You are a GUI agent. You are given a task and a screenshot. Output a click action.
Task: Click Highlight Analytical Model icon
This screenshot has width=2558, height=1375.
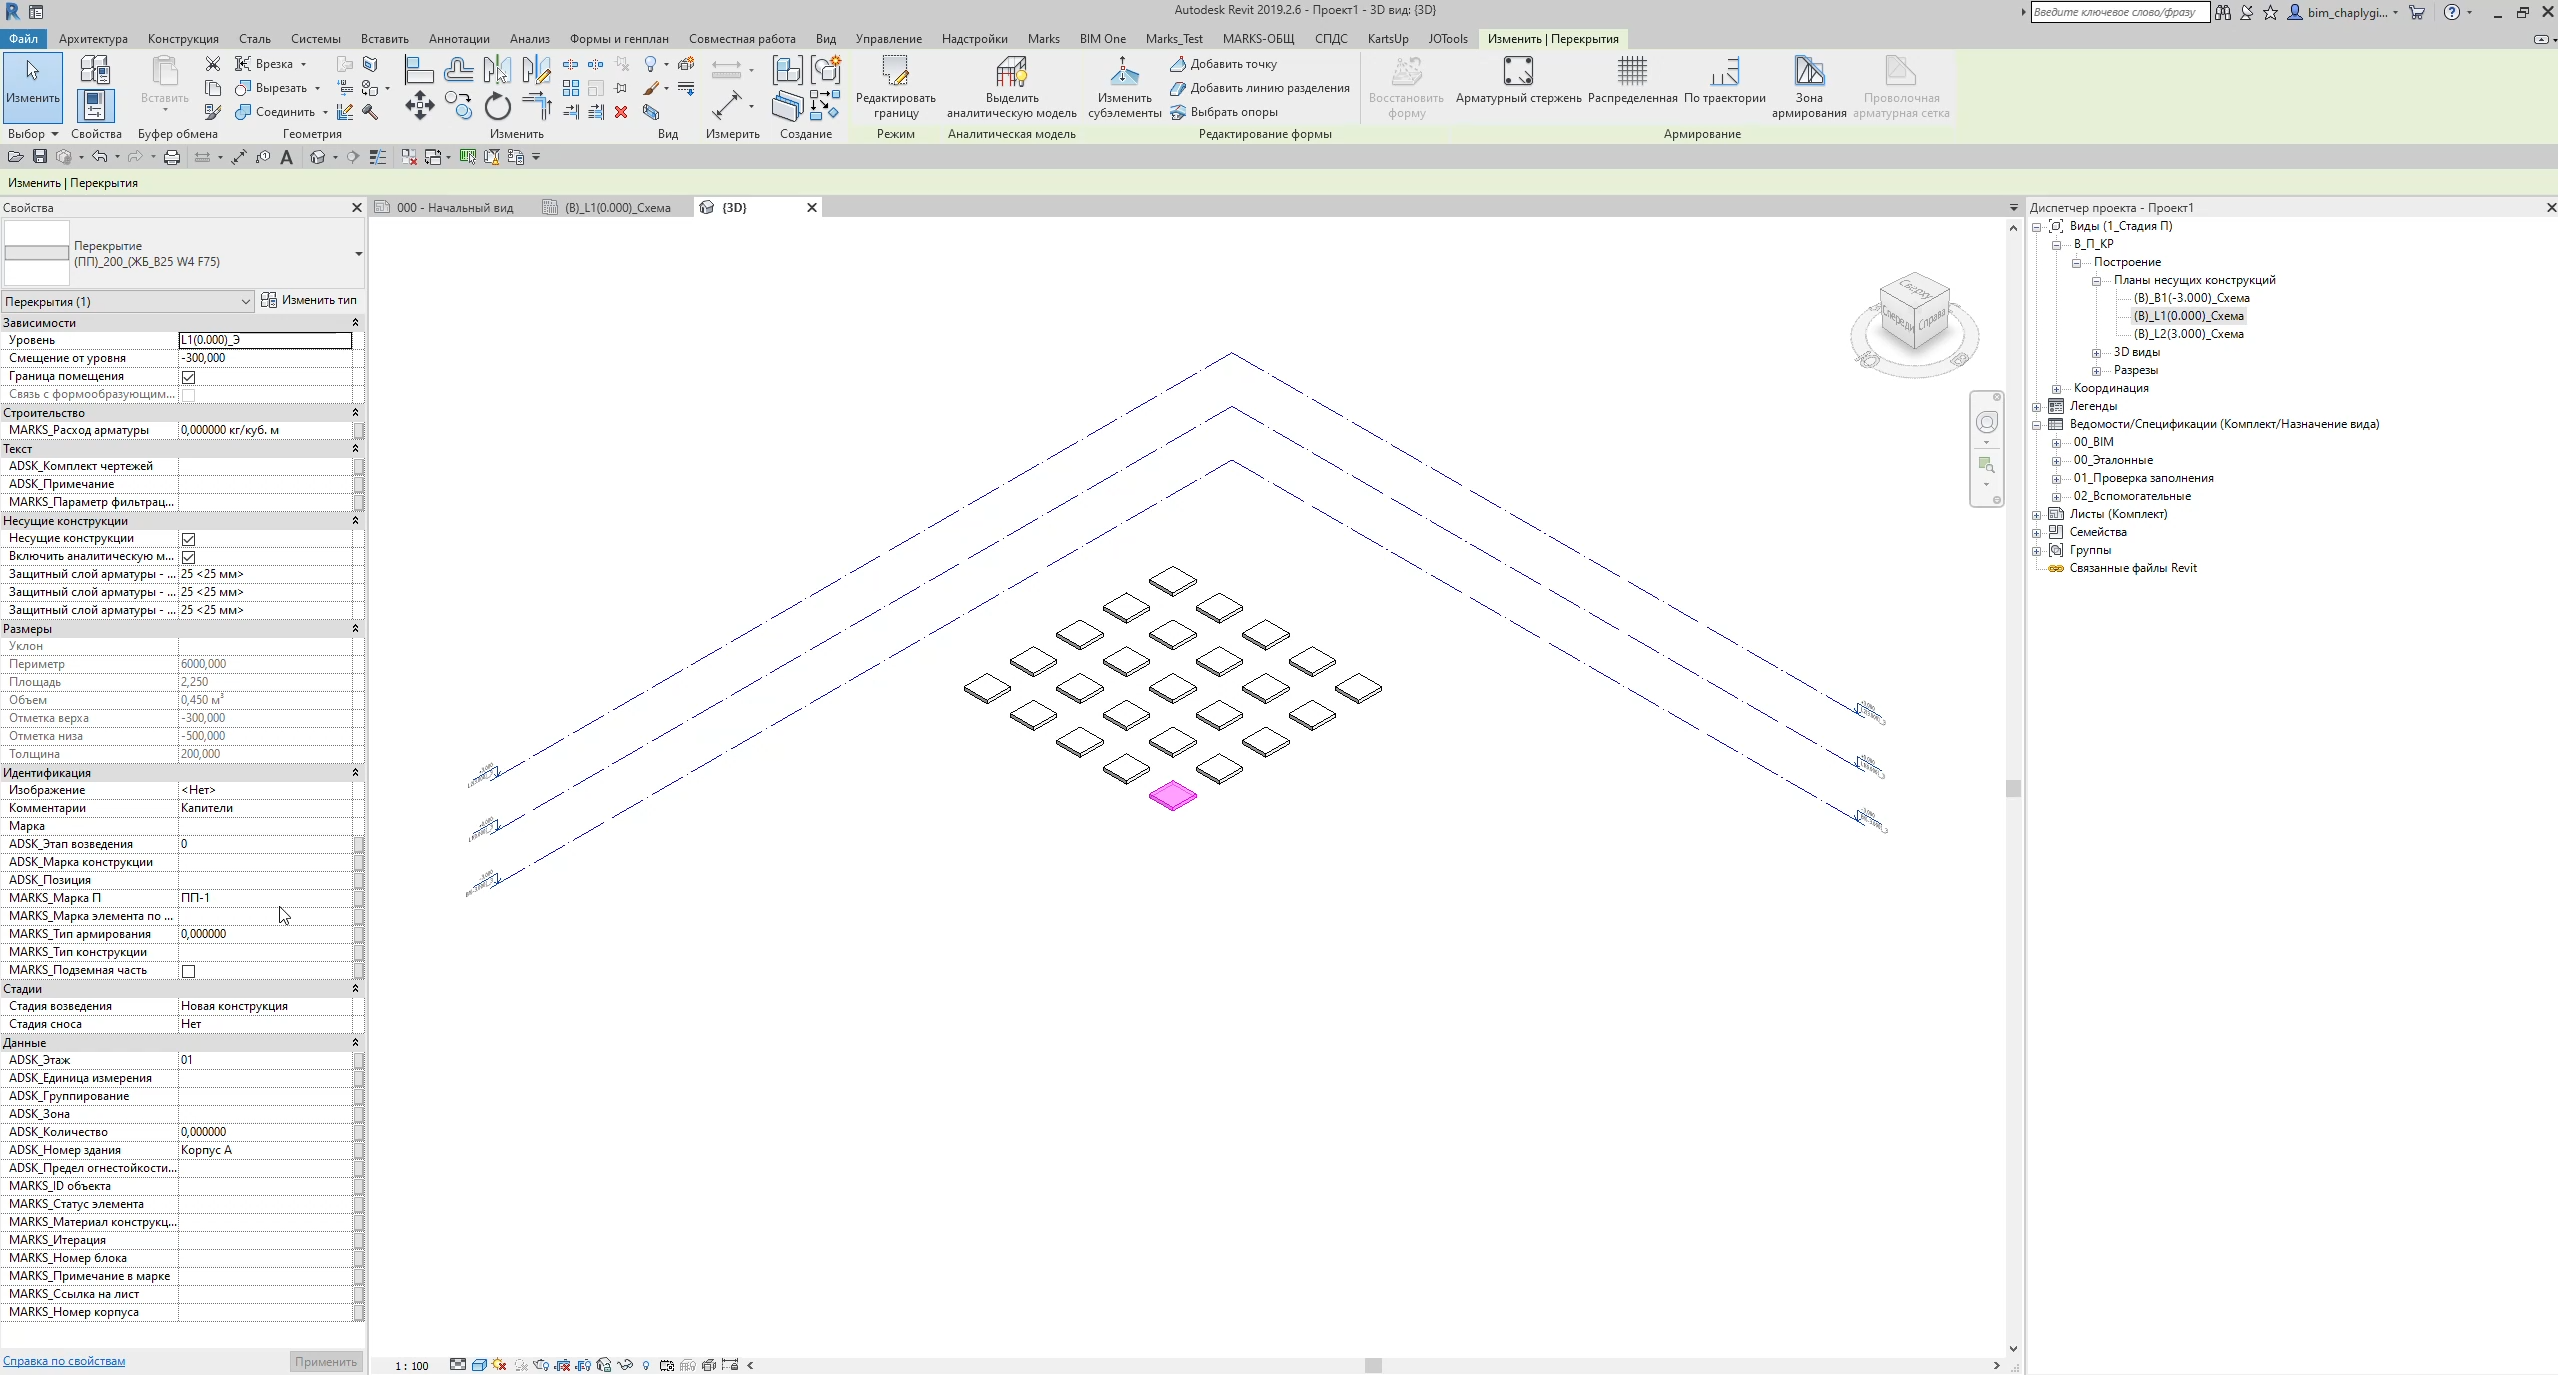[x=1011, y=71]
